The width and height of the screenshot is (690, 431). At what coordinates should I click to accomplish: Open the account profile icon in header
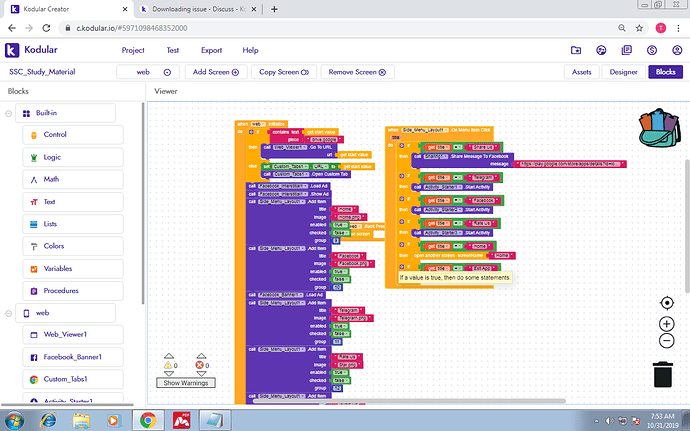click(x=677, y=50)
